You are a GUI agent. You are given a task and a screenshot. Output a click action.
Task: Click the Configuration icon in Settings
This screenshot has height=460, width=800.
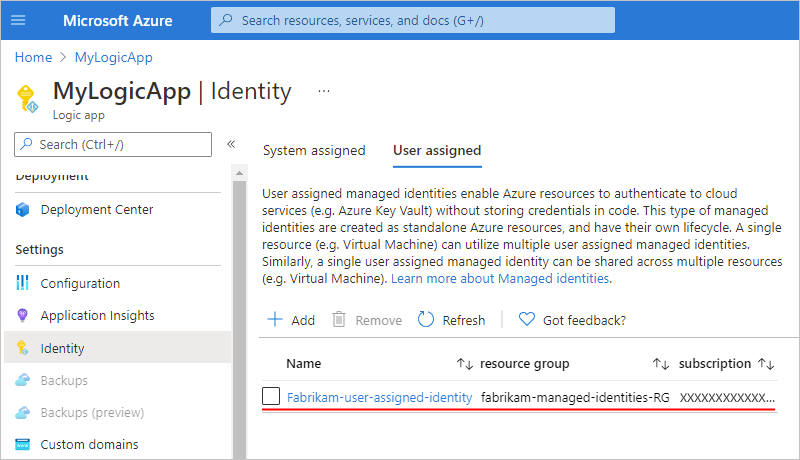[24, 284]
